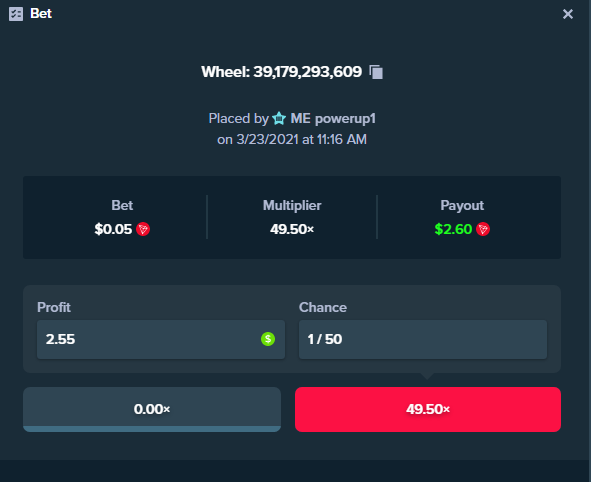This screenshot has height=482, width=591.
Task: Click the green dollar icon in Profit field
Action: tap(268, 339)
